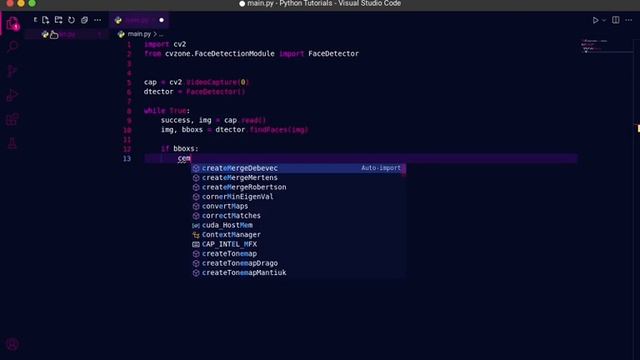640x360 pixels.
Task: Click the class icon beside ContextManager
Action: (196, 235)
